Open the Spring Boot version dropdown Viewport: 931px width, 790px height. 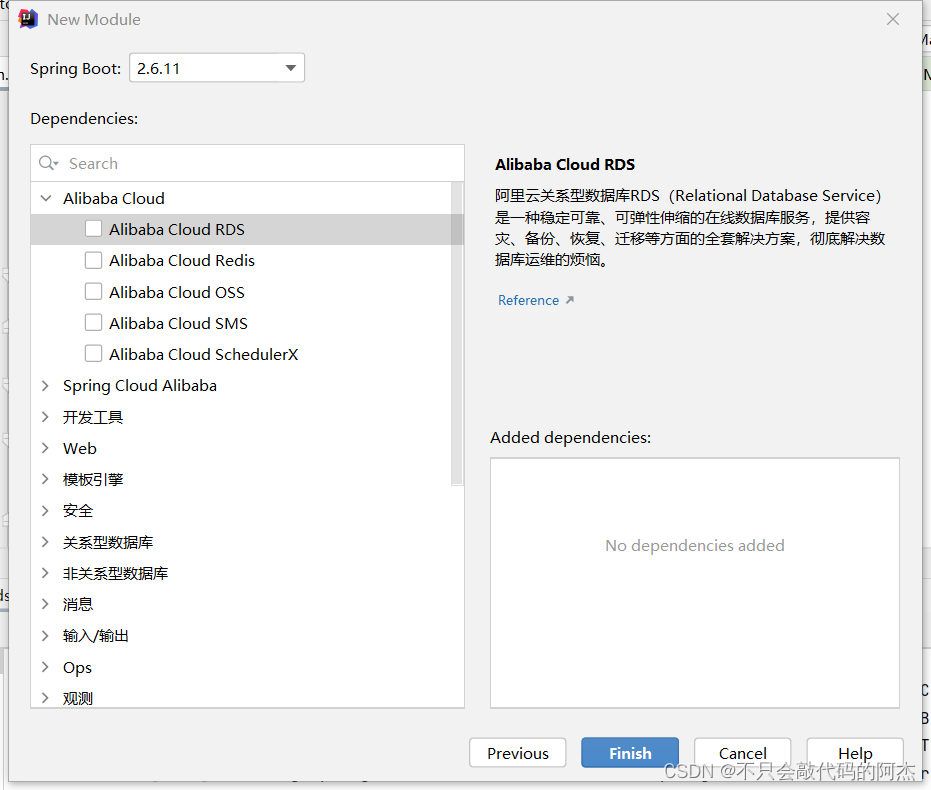pos(289,68)
